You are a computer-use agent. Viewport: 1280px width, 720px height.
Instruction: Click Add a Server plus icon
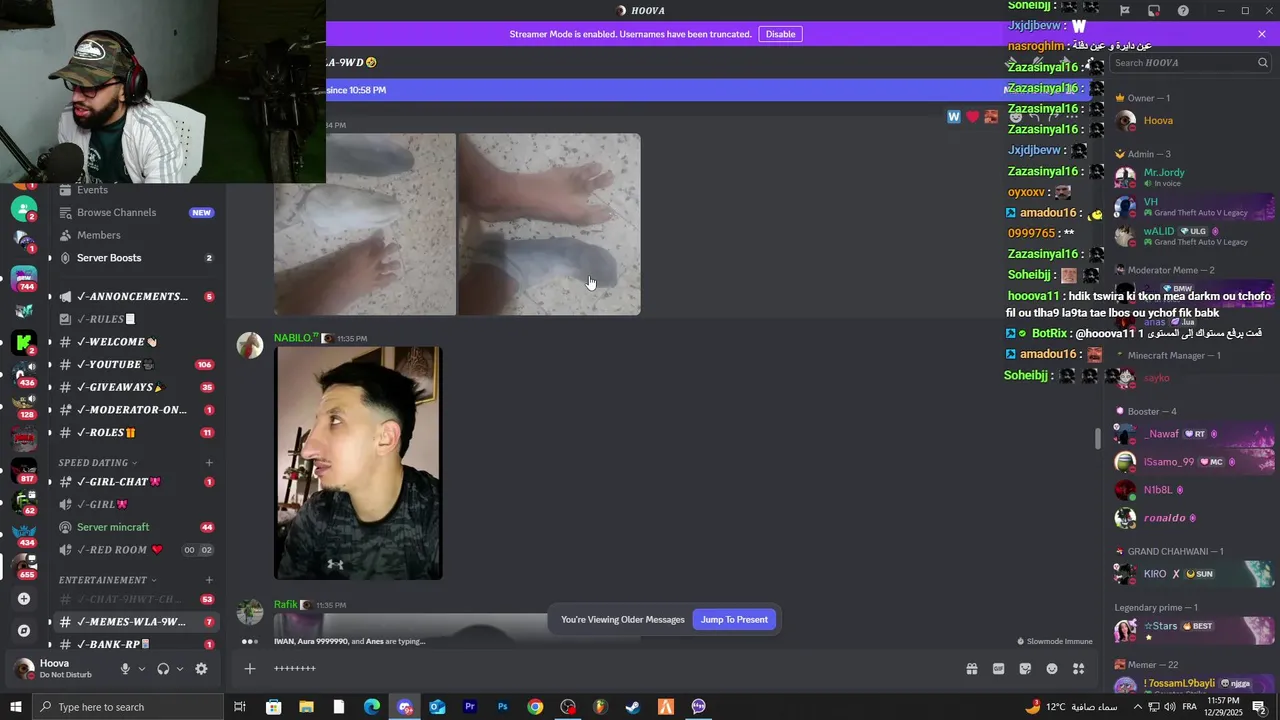pos(24,599)
